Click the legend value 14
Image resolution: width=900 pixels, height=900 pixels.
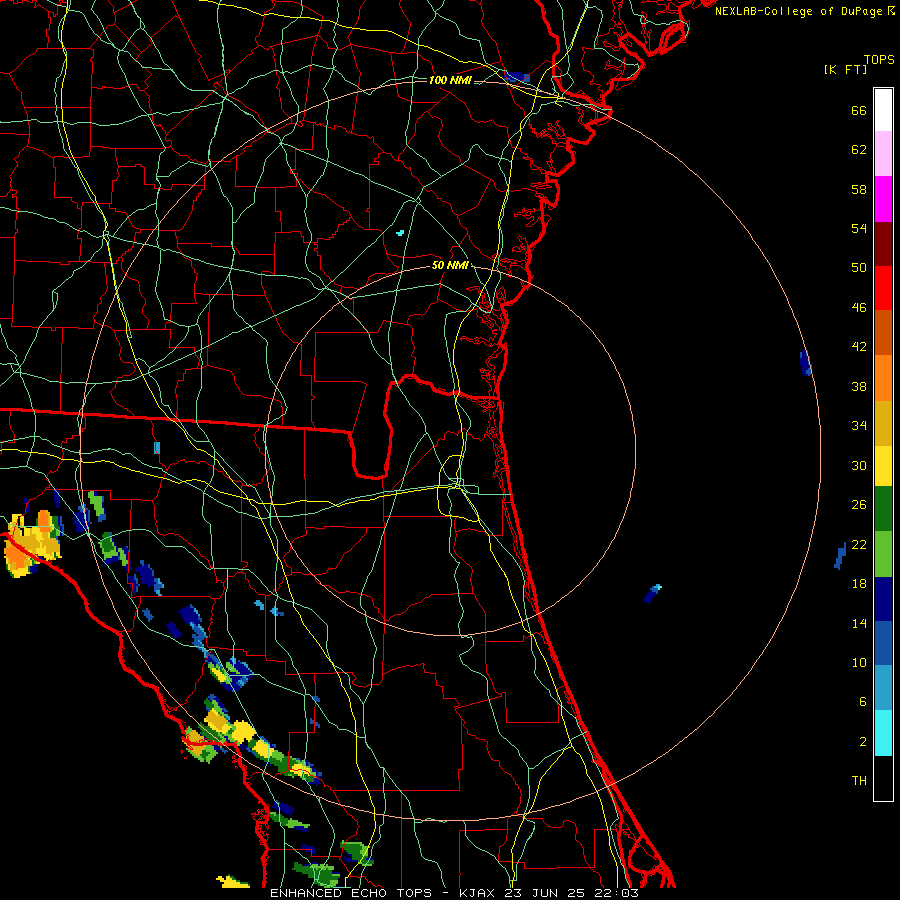tap(859, 623)
